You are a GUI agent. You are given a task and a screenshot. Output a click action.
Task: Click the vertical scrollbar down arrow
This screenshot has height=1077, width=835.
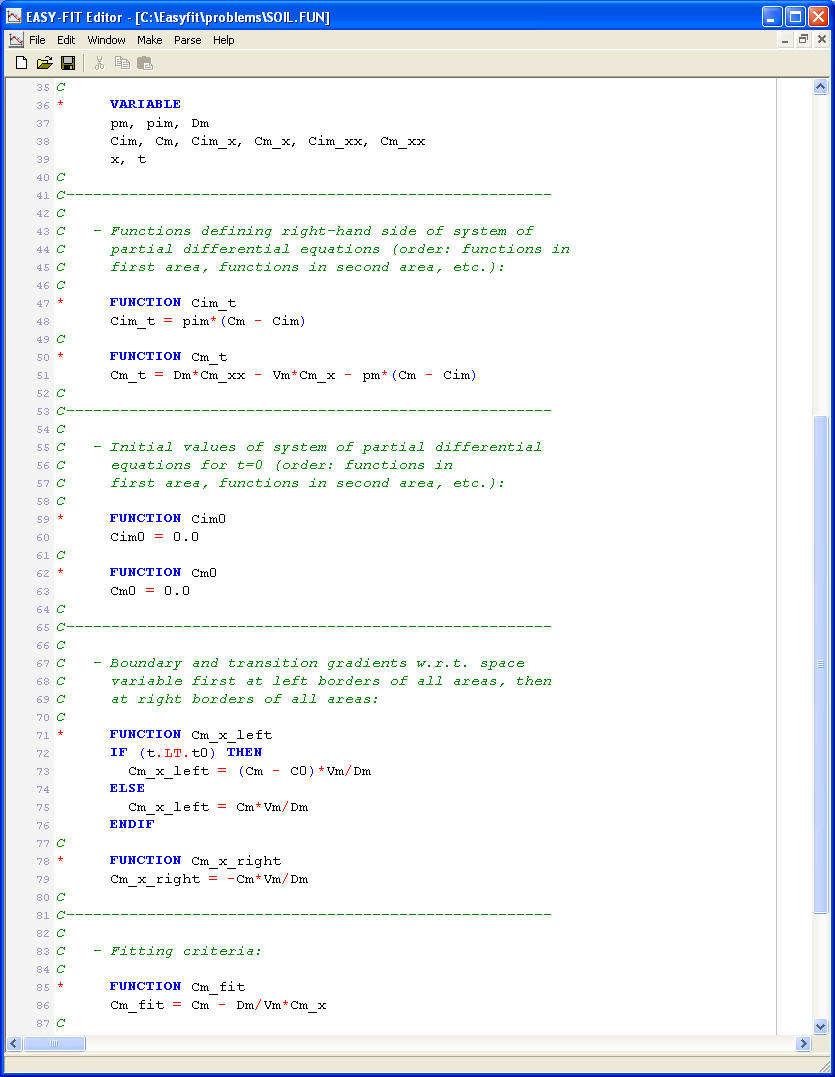coord(821,1026)
